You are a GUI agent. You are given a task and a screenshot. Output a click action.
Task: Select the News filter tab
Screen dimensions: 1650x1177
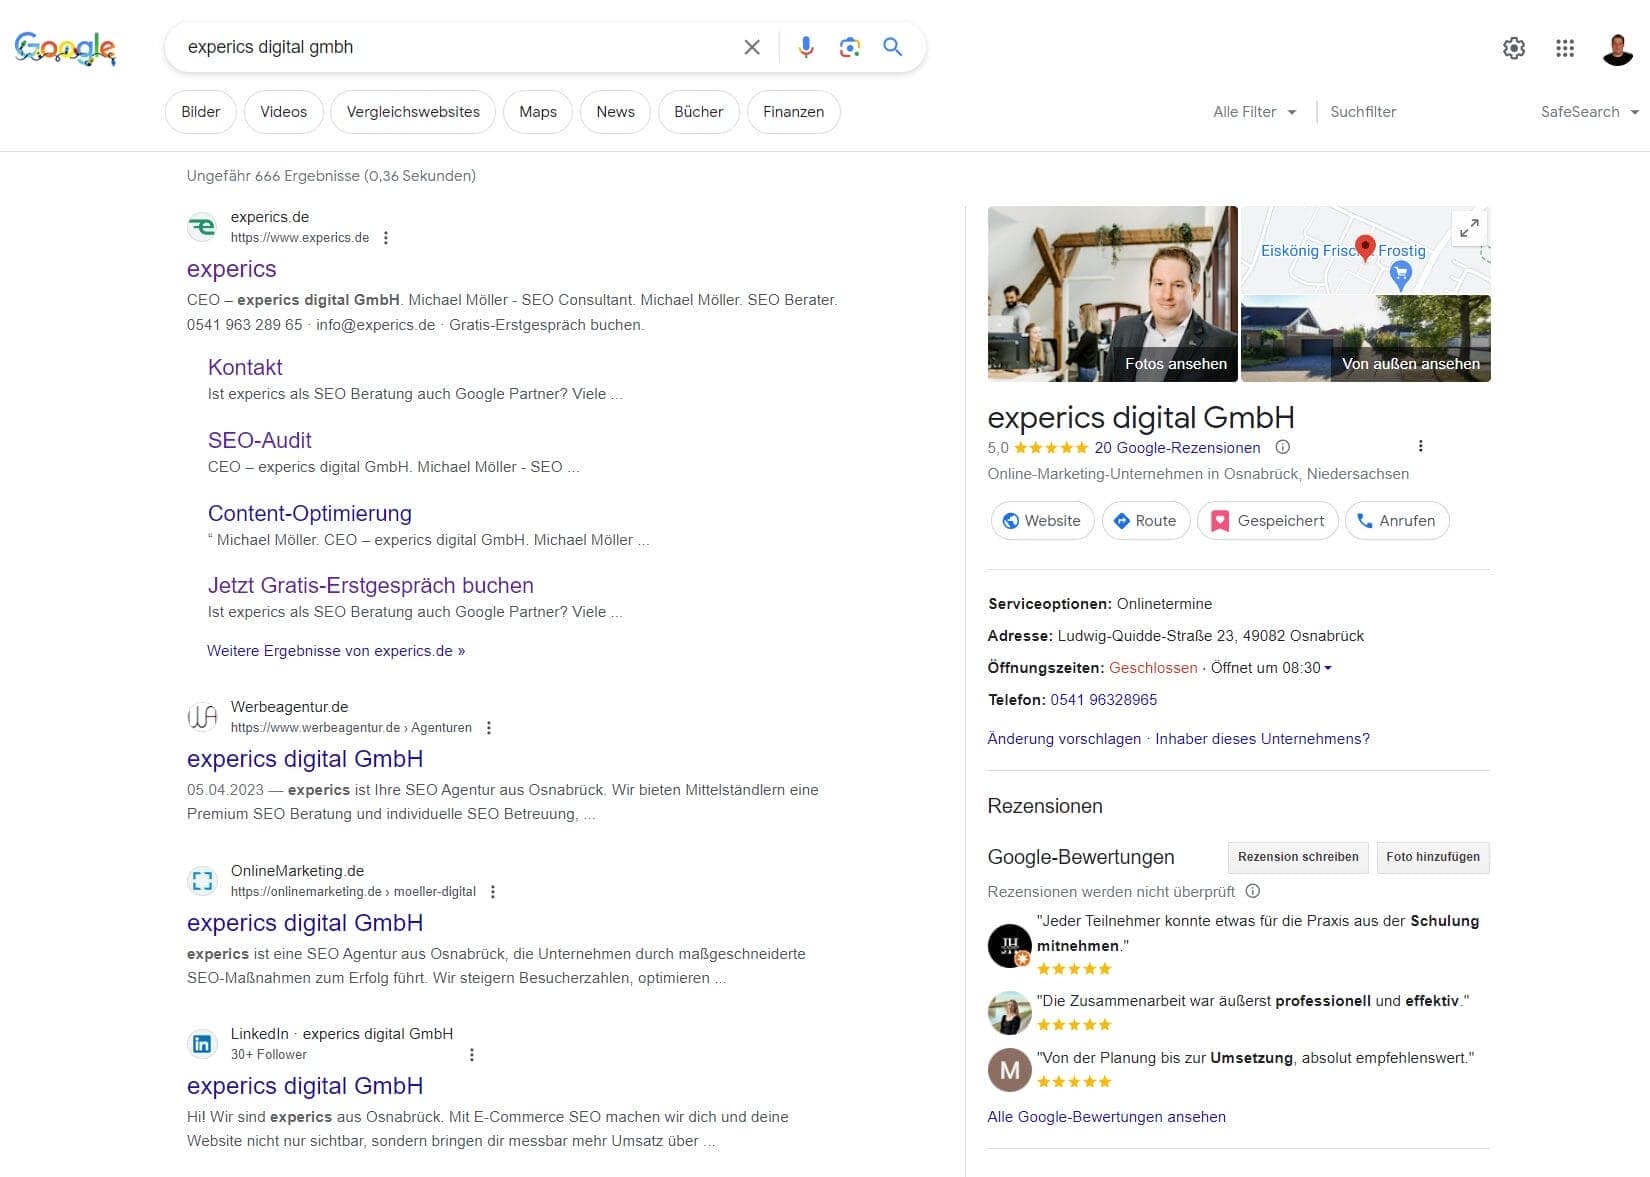[615, 112]
